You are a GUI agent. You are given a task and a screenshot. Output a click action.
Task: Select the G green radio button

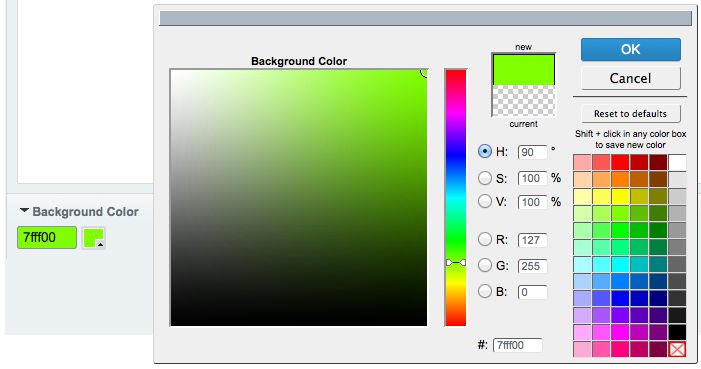pos(485,265)
